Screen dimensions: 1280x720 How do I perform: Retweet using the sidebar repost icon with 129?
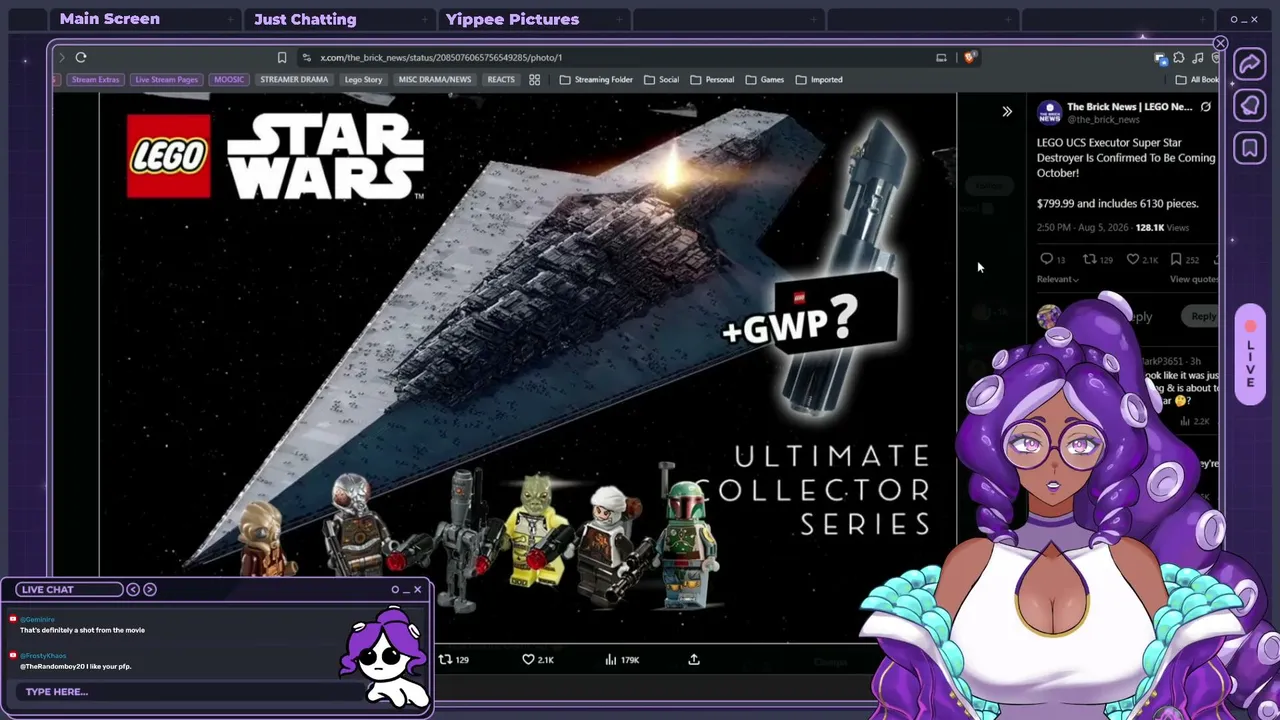(x=1090, y=259)
